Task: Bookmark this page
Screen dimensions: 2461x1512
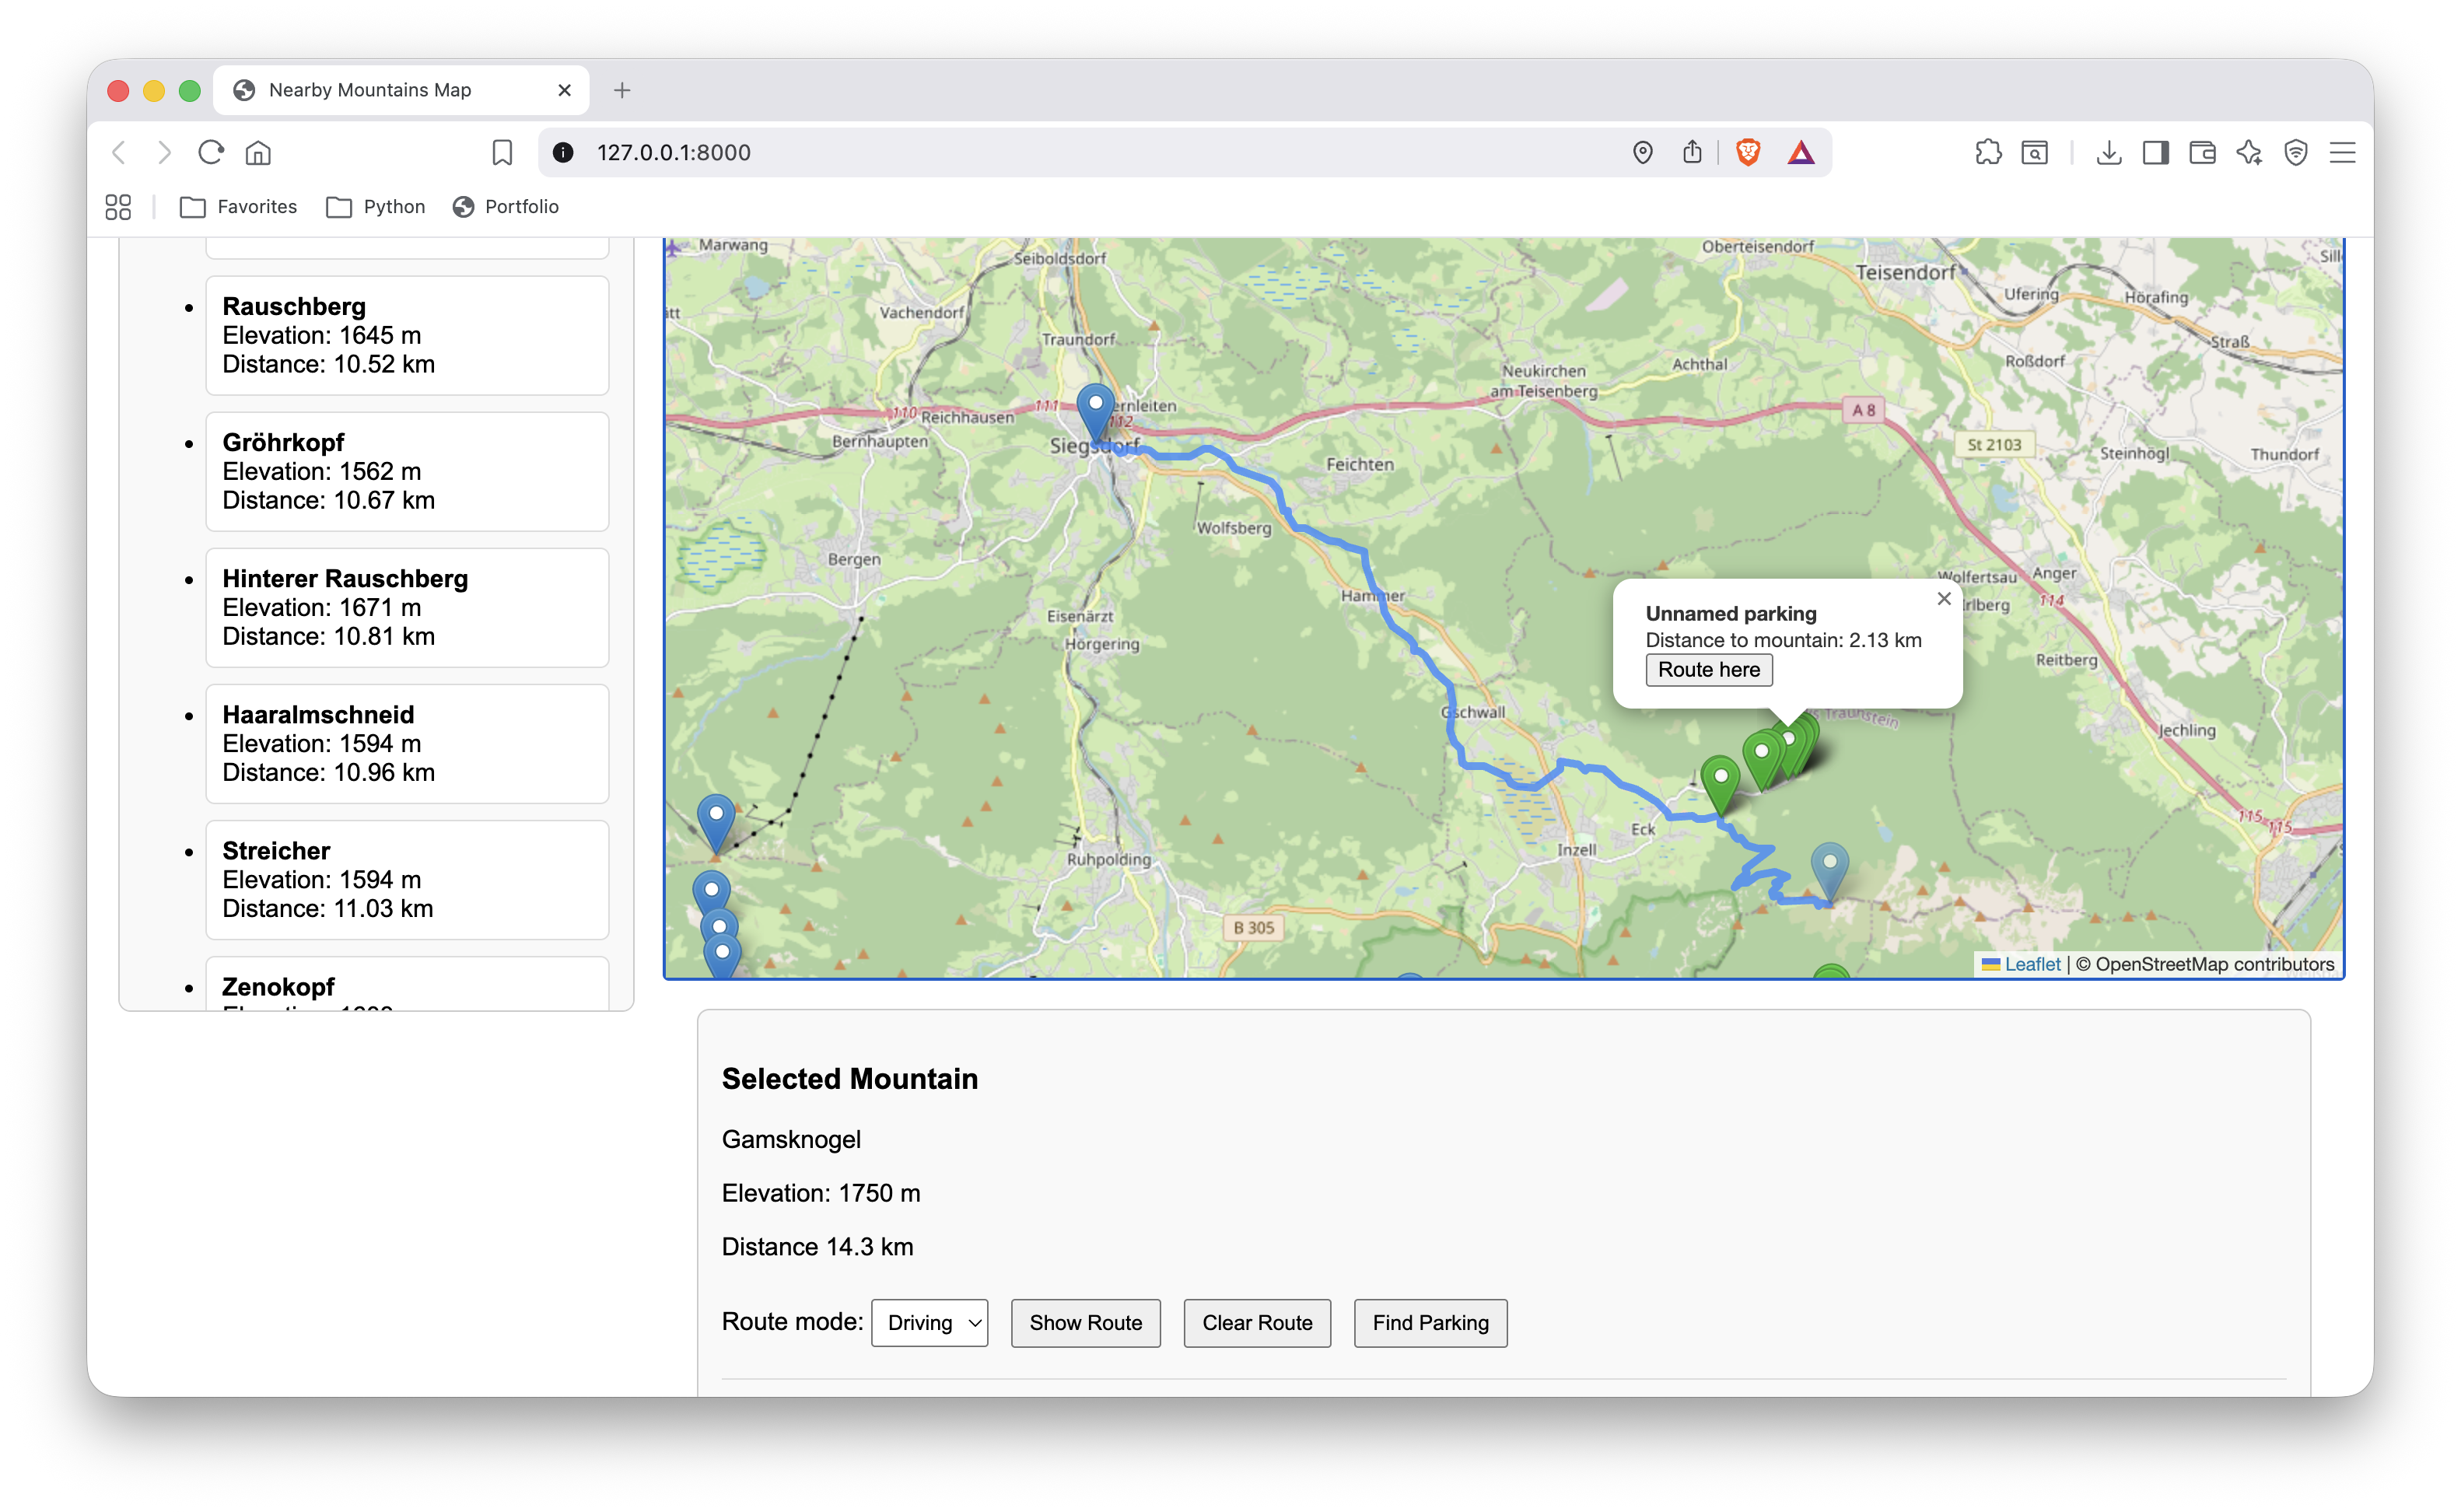Action: point(502,152)
